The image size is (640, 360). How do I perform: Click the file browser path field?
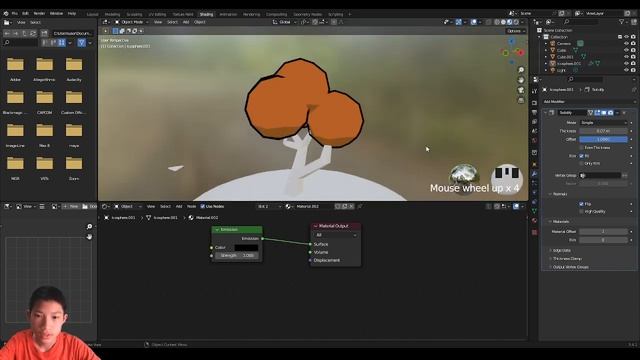click(x=72, y=33)
